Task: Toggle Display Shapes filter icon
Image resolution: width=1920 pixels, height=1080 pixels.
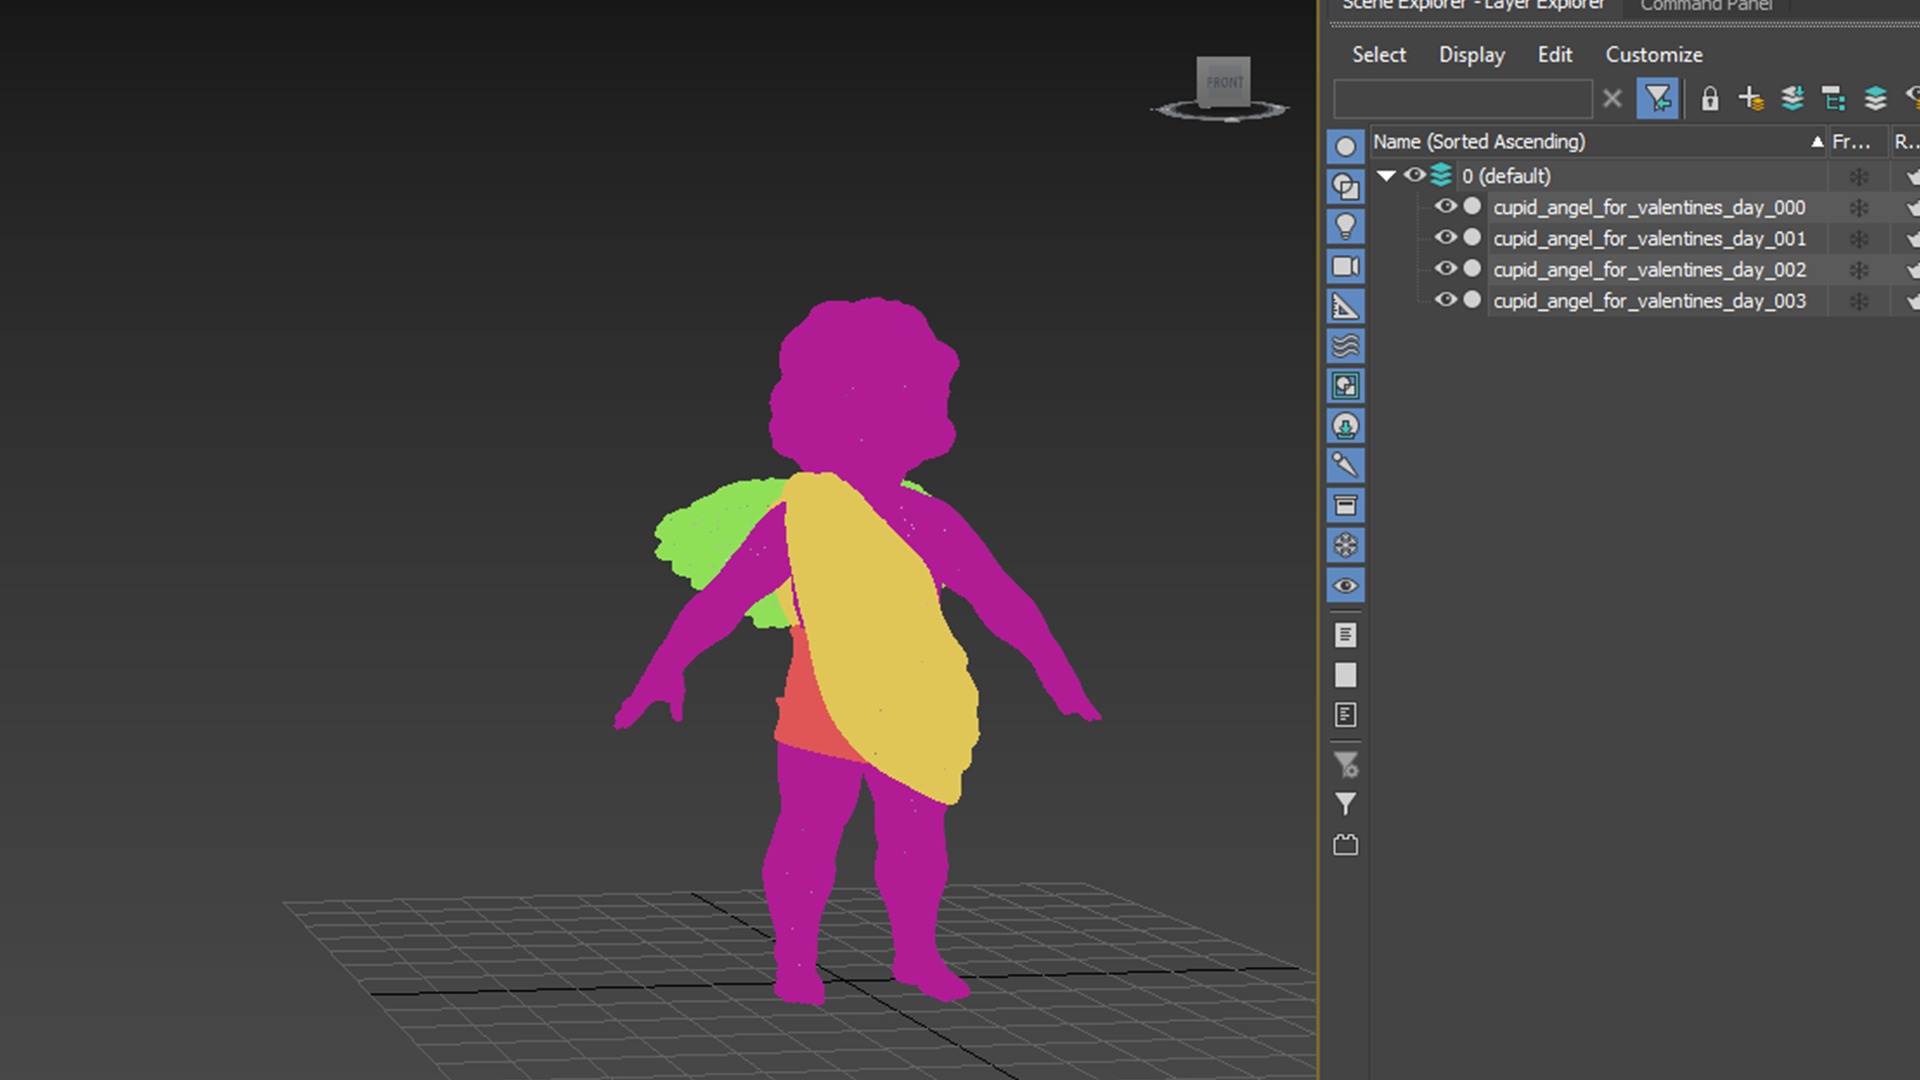Action: [x=1345, y=186]
